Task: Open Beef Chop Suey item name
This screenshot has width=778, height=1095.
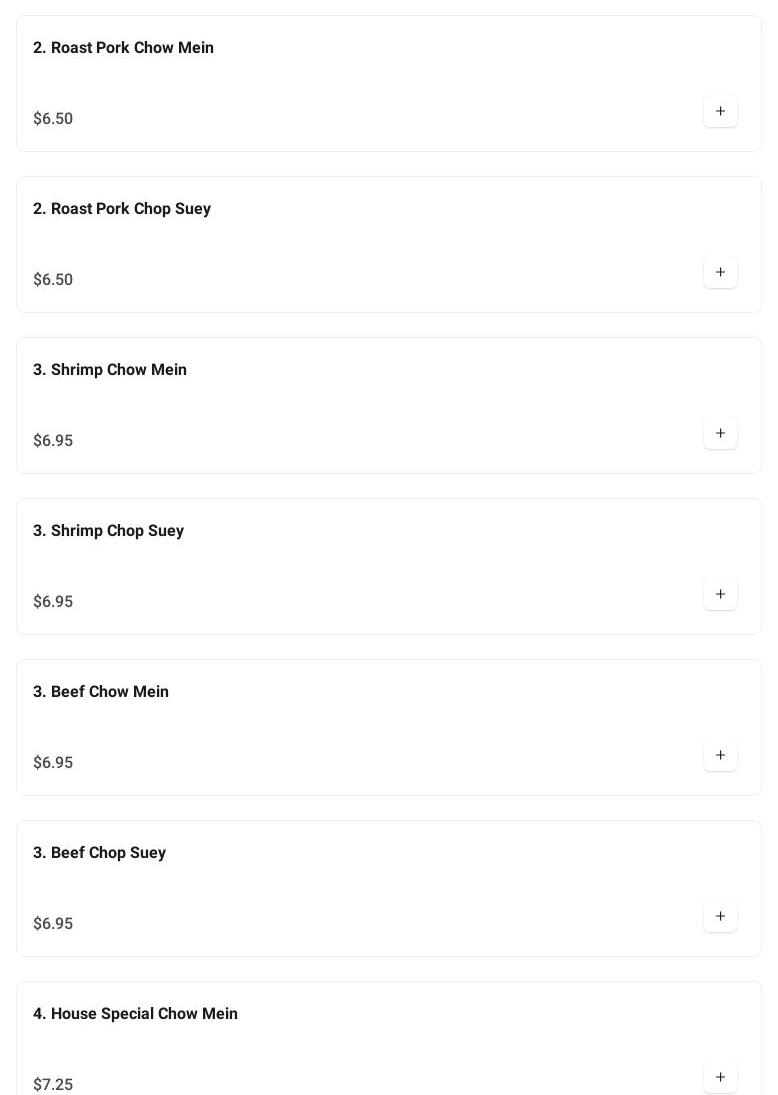Action: tap(99, 853)
